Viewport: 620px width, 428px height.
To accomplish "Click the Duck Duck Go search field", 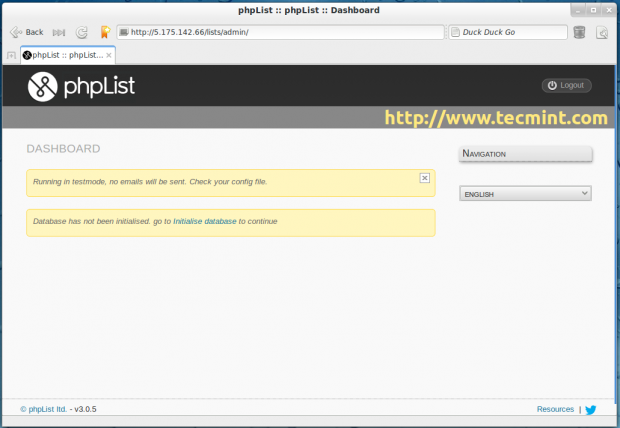I will [x=508, y=32].
